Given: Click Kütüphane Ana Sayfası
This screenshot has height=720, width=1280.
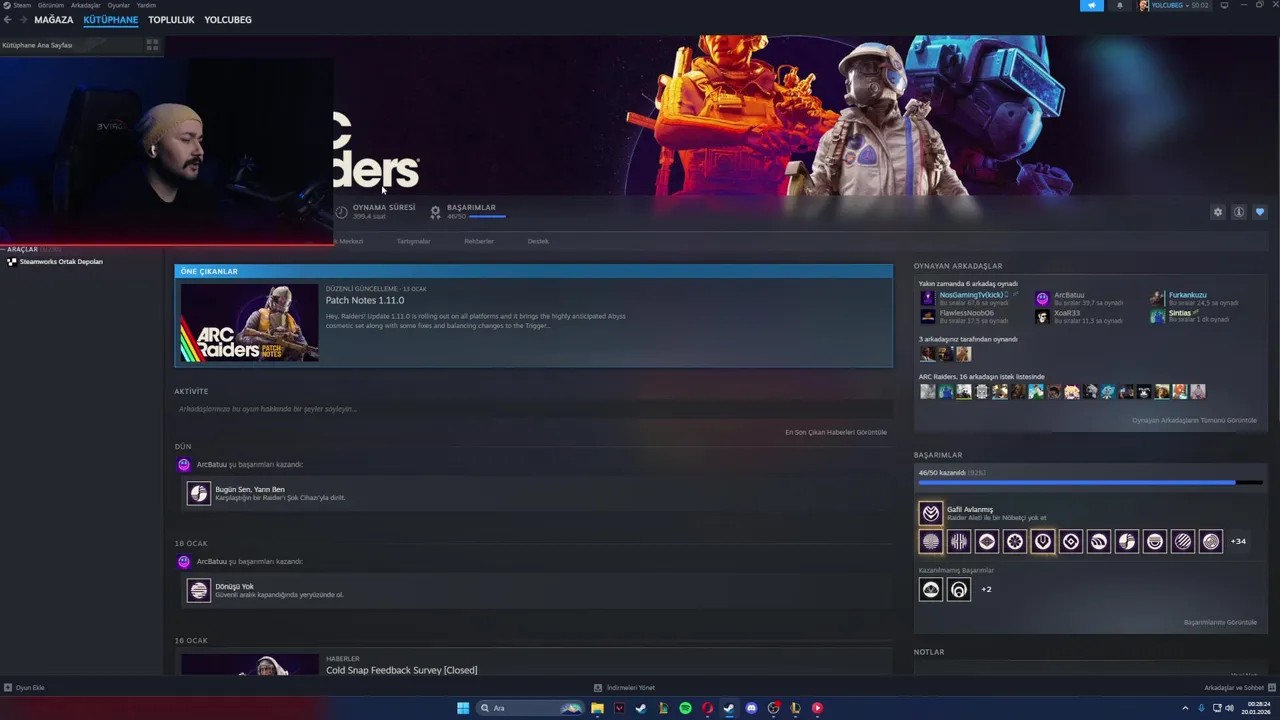Looking at the screenshot, I should coord(37,45).
